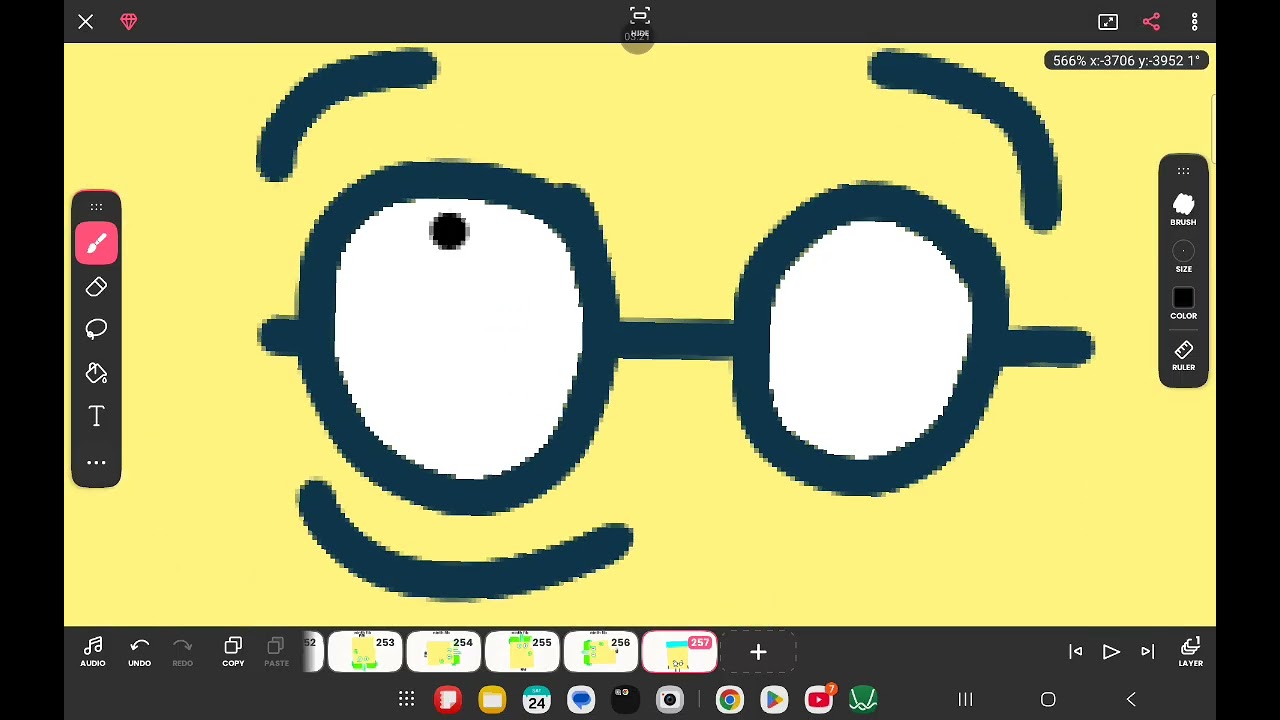Open the black Color swatch
The height and width of the screenshot is (720, 1280).
(x=1183, y=304)
